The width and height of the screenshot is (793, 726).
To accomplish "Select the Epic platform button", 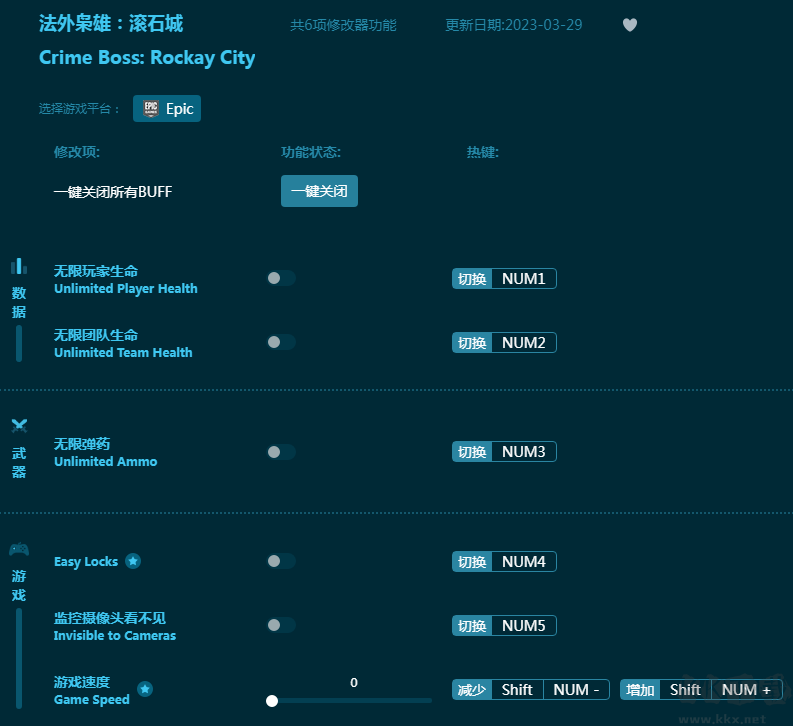I will pos(167,108).
